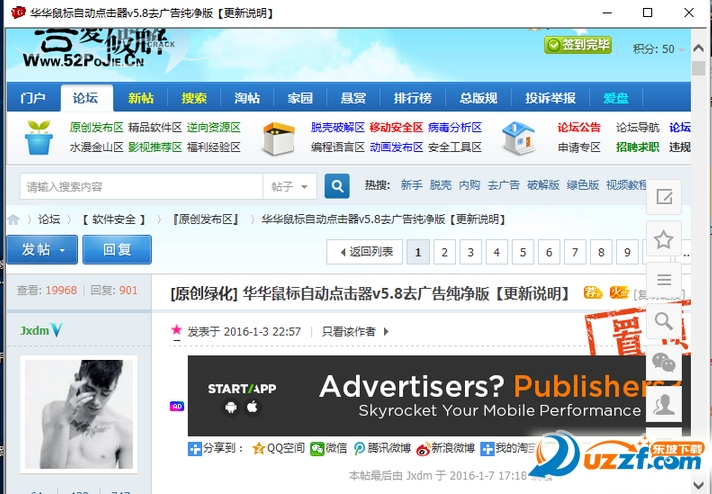This screenshot has width=712, height=494.
Task: Click the star favorite icon in sidebar
Action: (664, 239)
